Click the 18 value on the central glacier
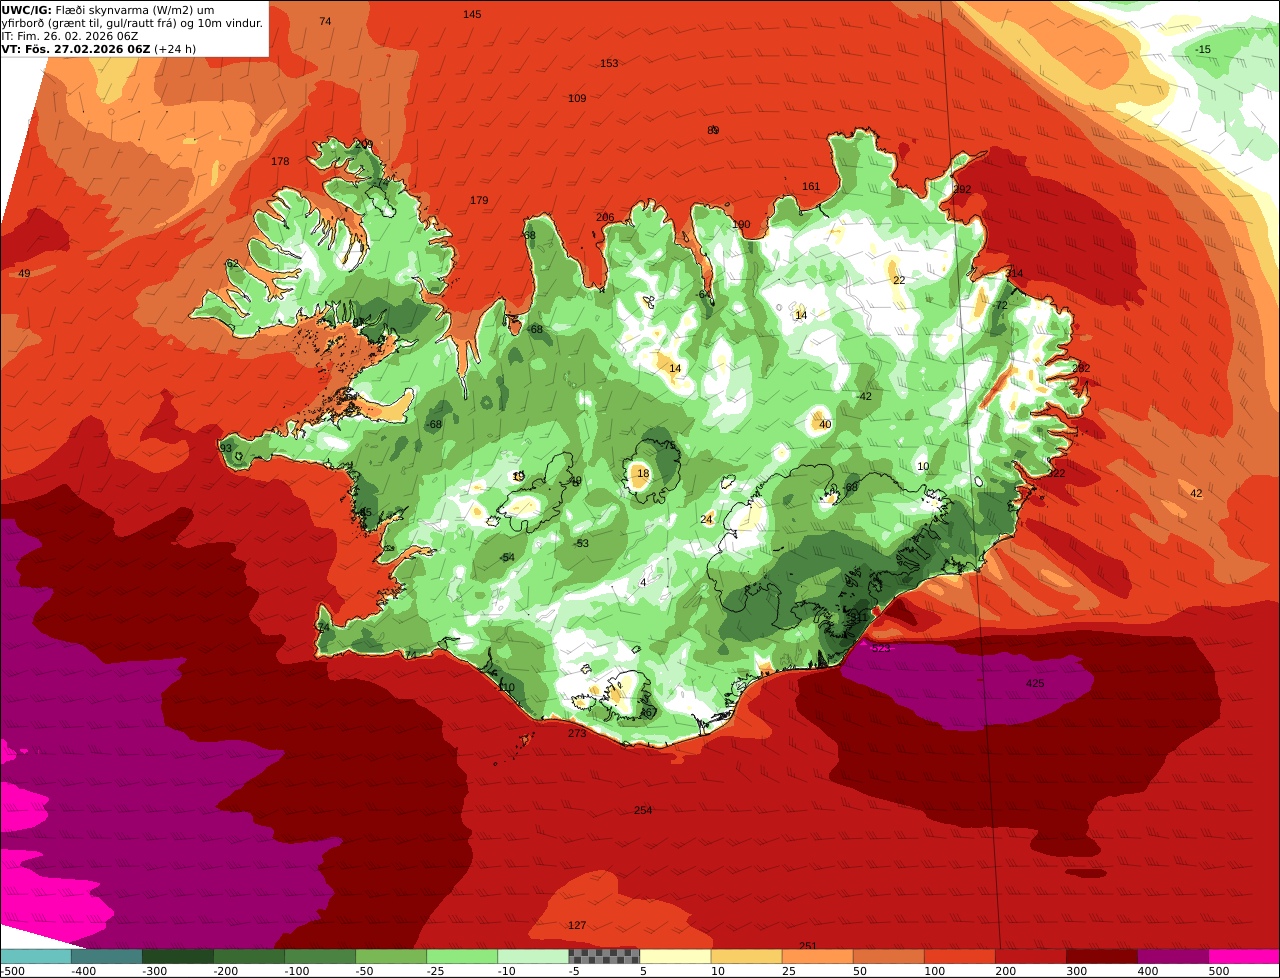Screen dimensions: 1280x978 [x=643, y=474]
